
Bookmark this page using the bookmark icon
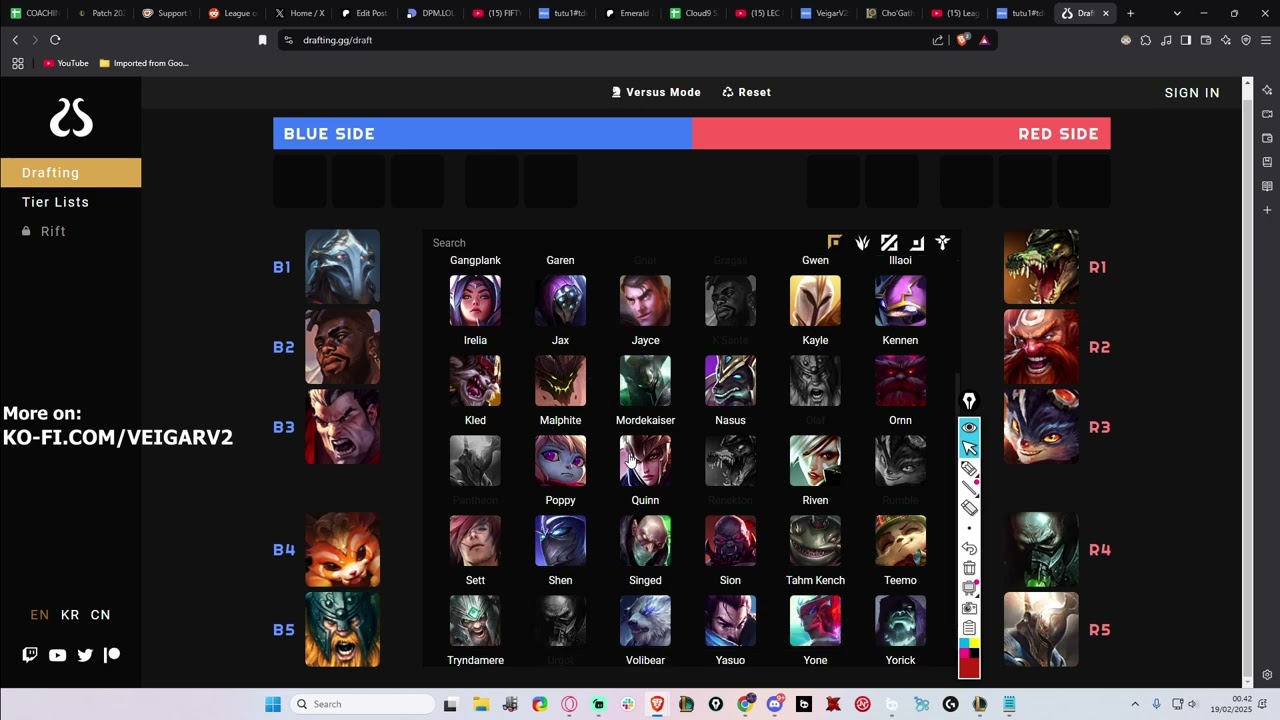click(263, 40)
